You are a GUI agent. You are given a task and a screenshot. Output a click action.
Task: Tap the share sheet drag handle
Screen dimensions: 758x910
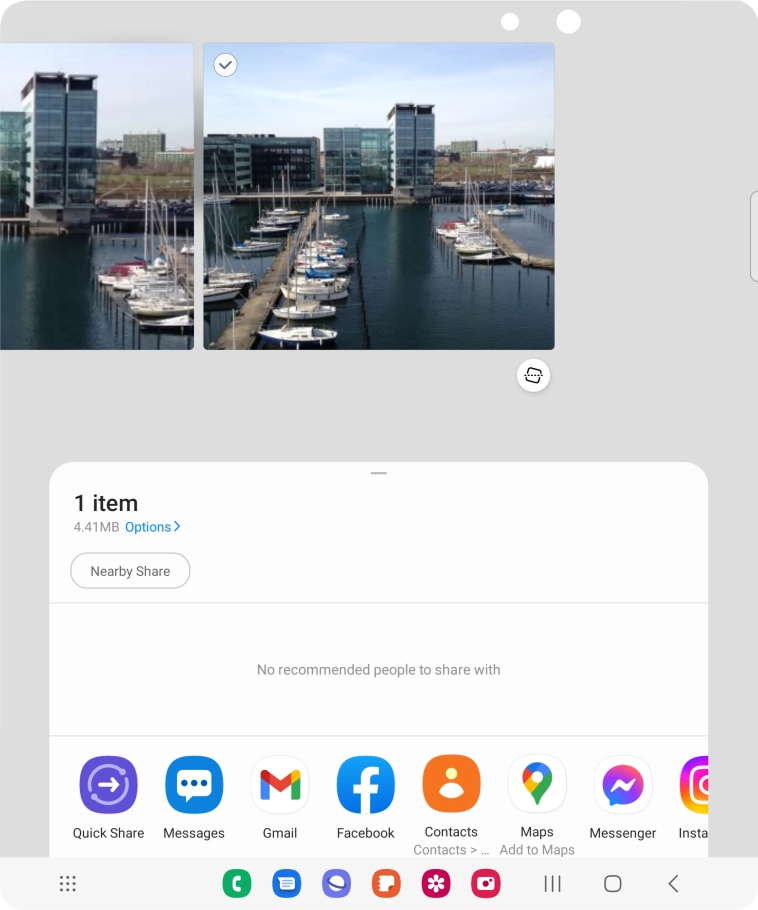[x=379, y=472]
